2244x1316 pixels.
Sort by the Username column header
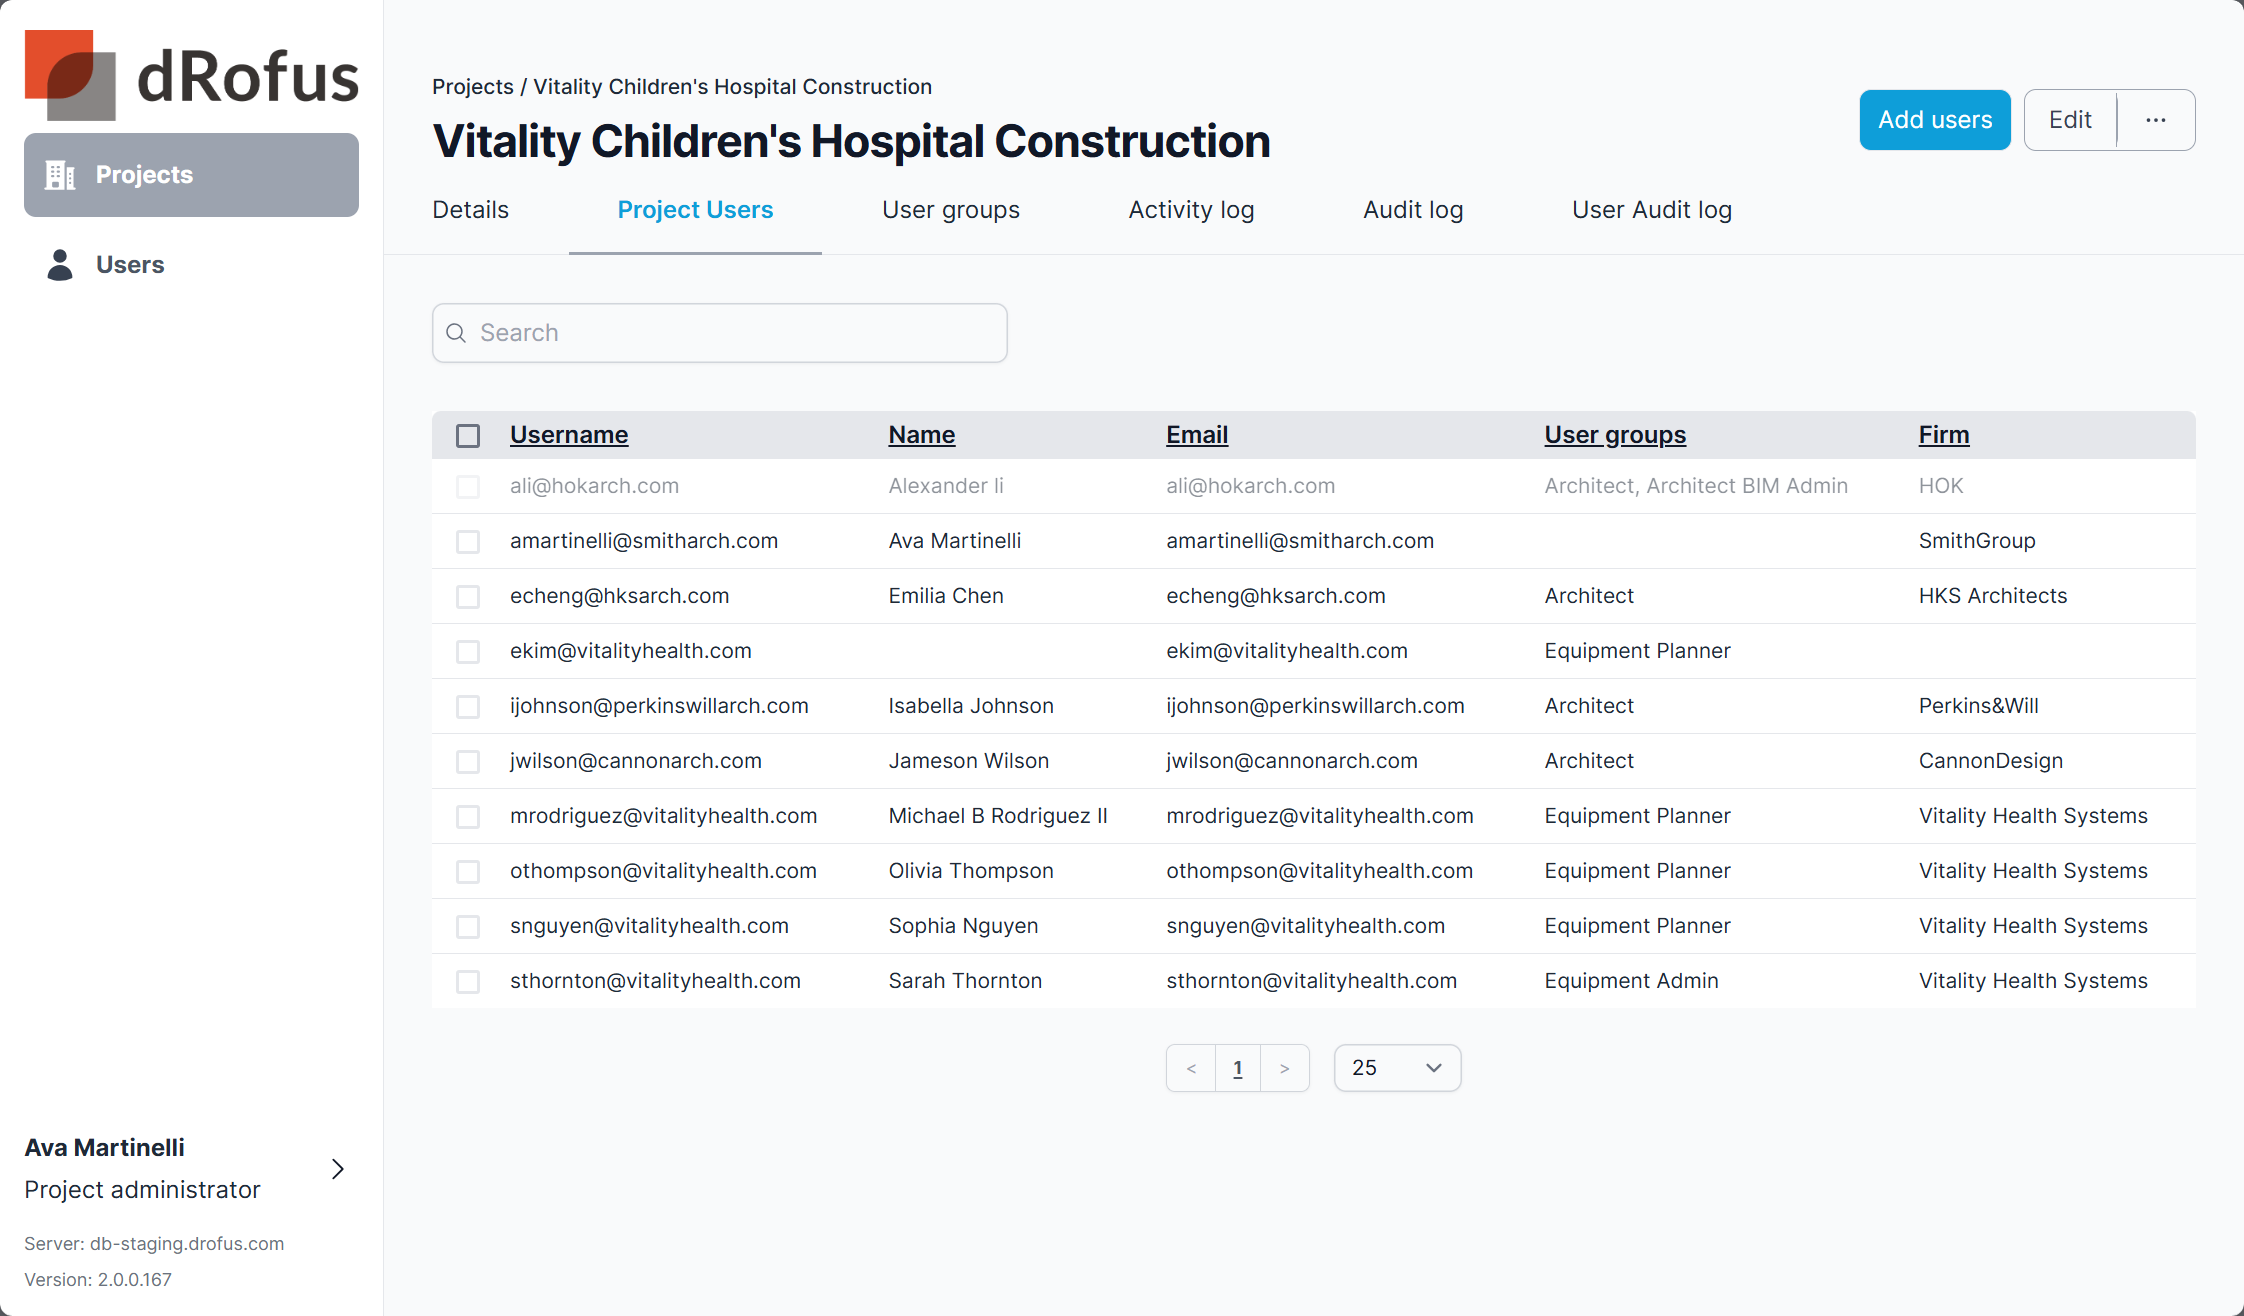tap(569, 435)
